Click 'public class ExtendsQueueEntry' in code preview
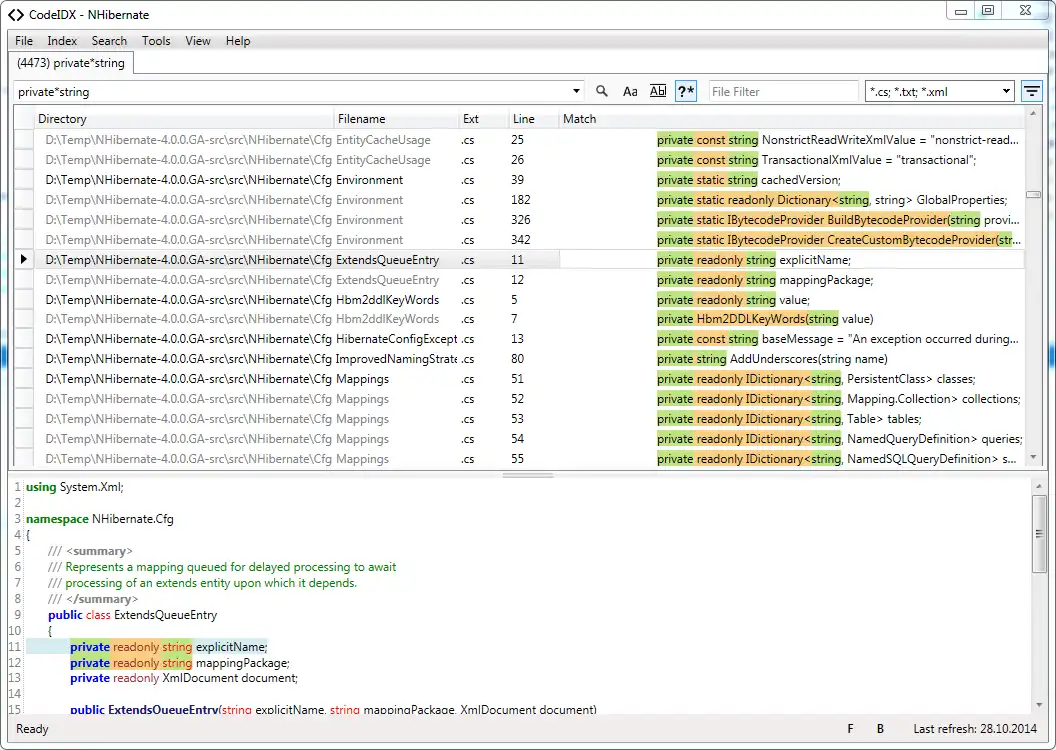The image size is (1056, 750). pyautogui.click(x=133, y=615)
